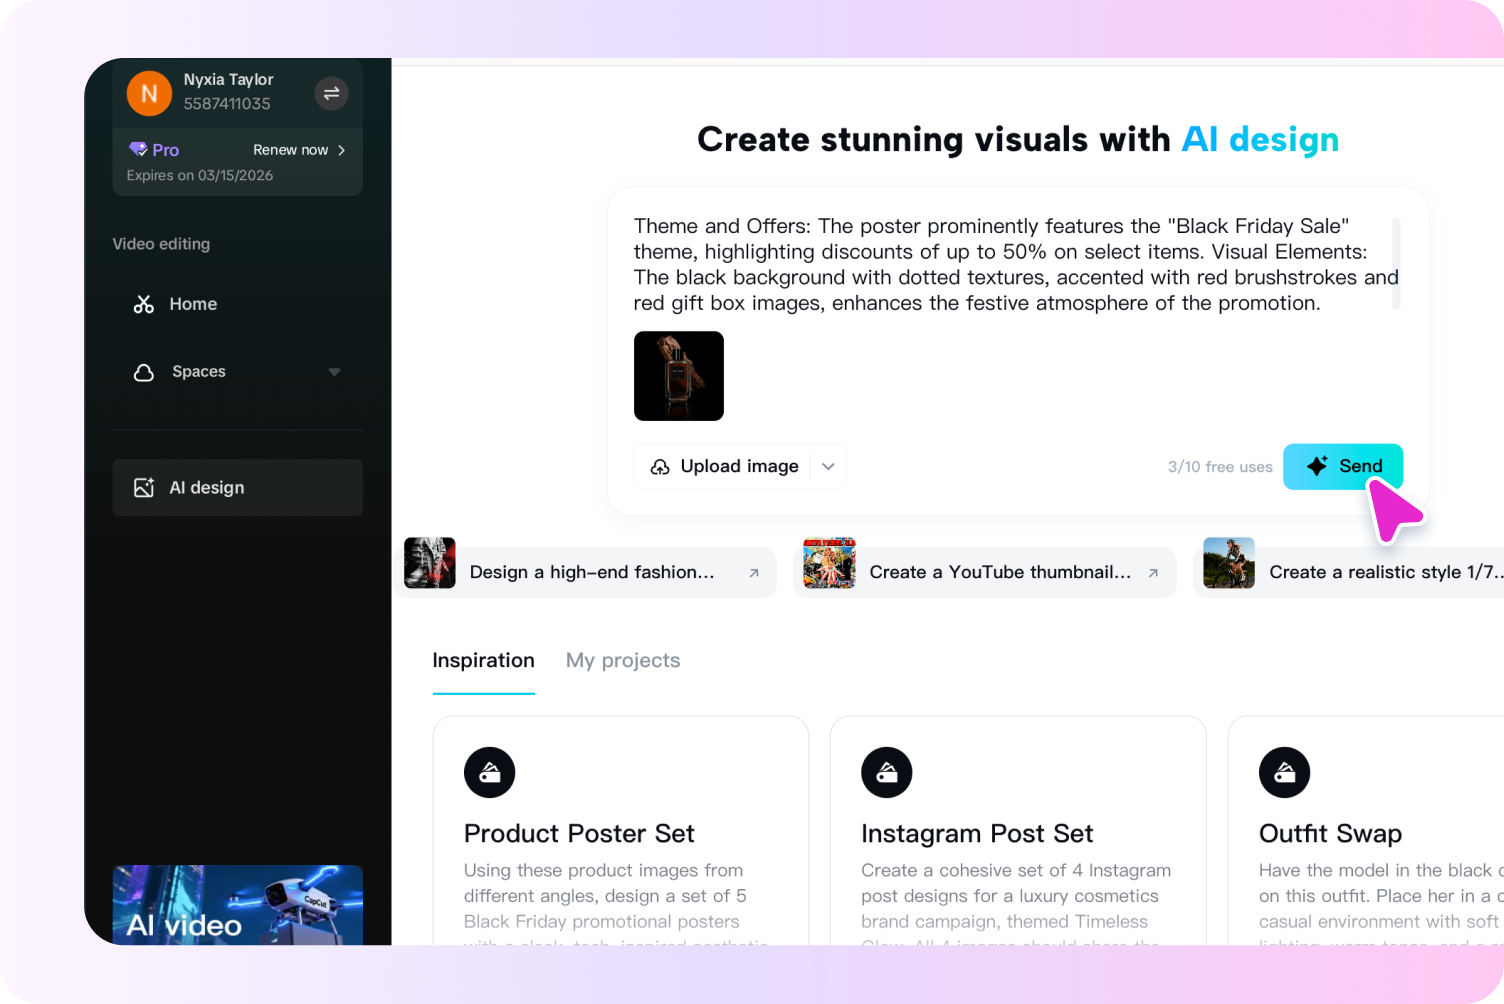The image size is (1504, 1004).
Task: Click the Send button
Action: pos(1343,466)
